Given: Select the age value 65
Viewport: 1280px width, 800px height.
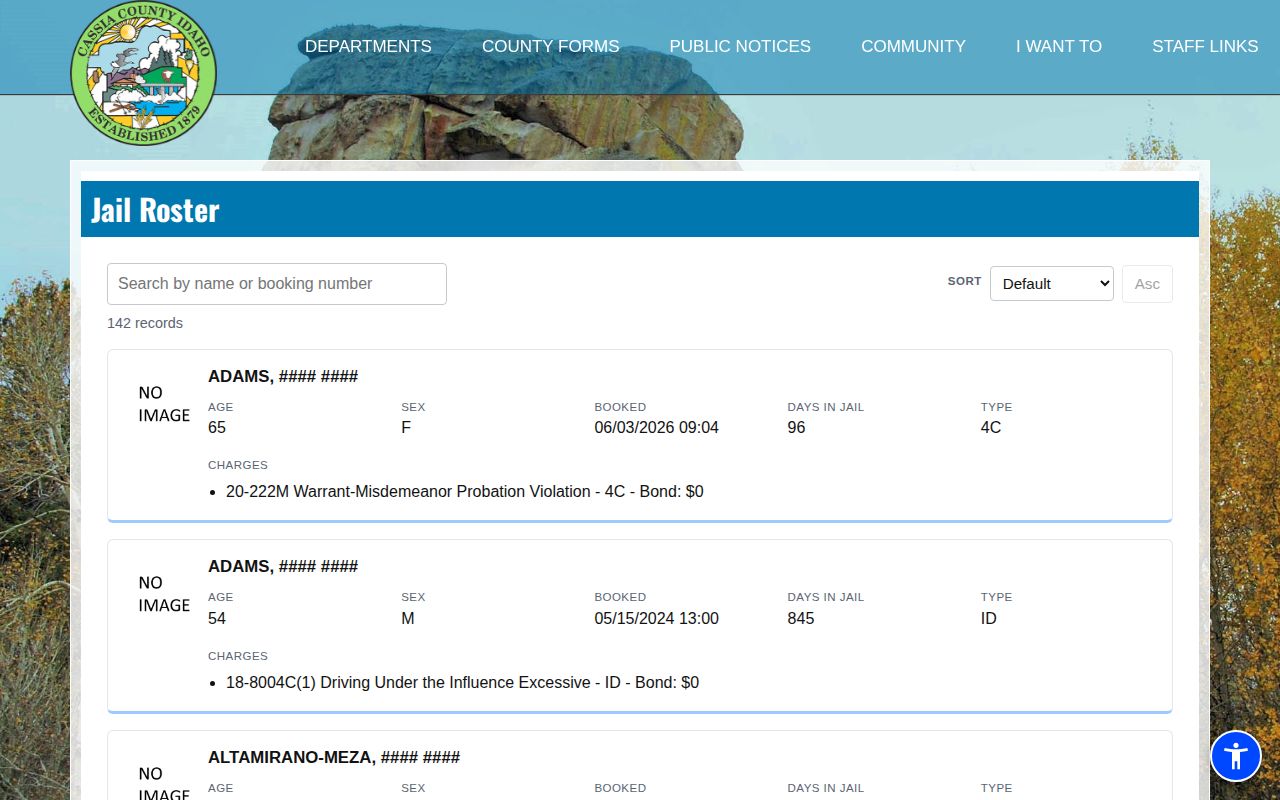Looking at the screenshot, I should [x=217, y=428].
